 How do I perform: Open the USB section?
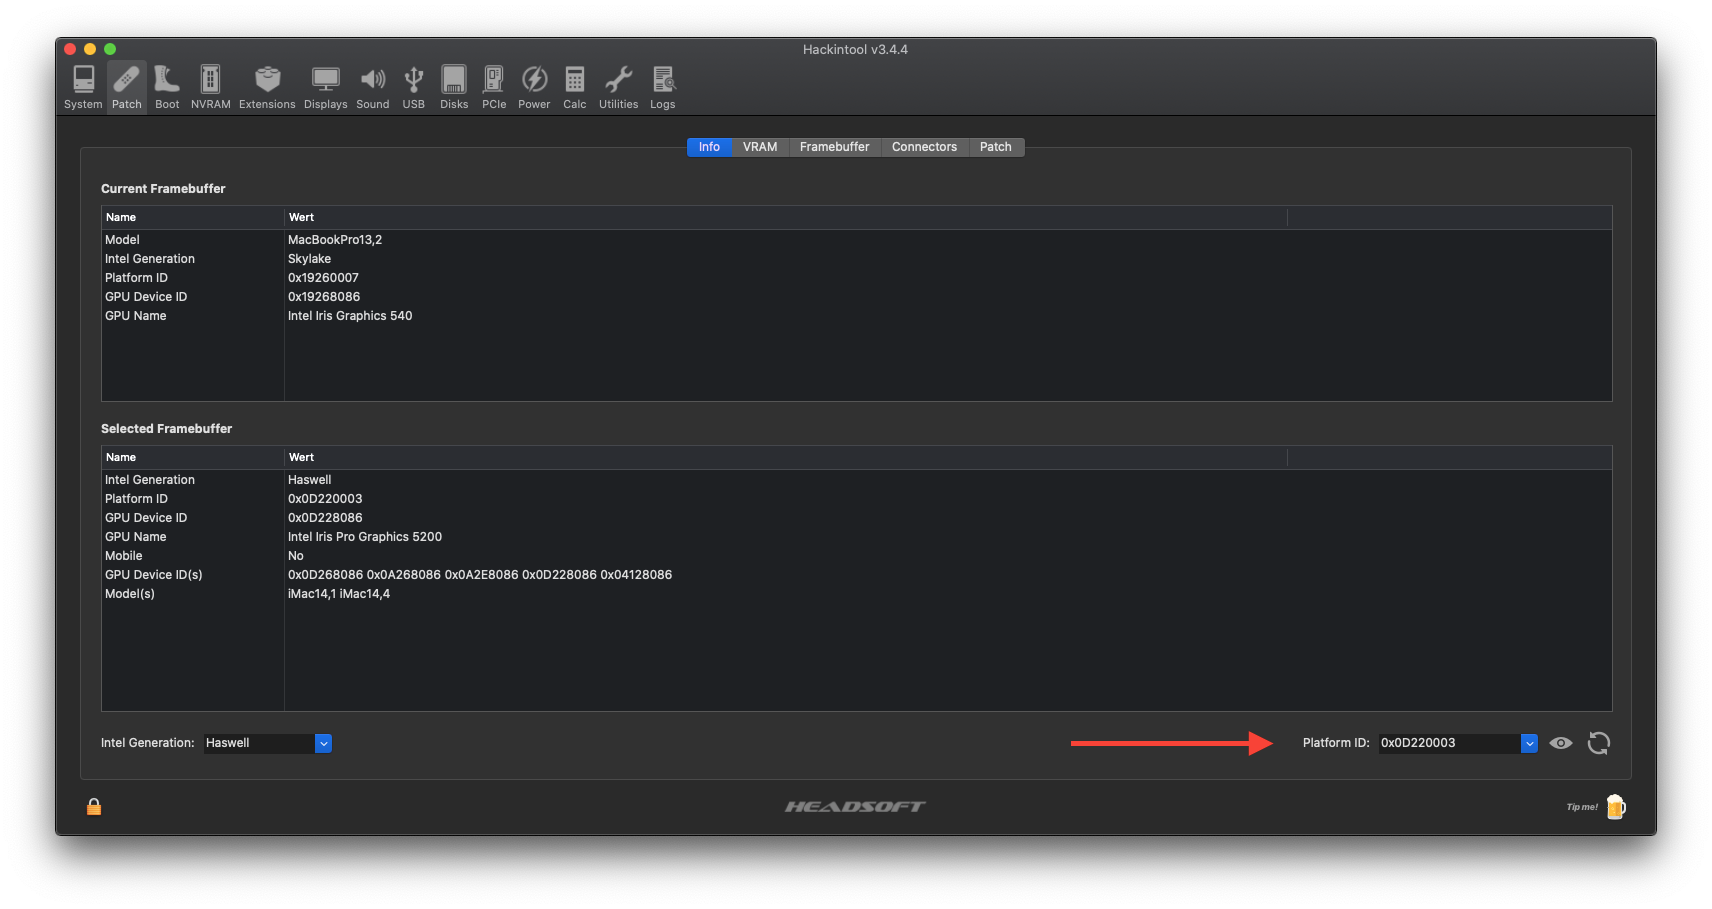414,87
